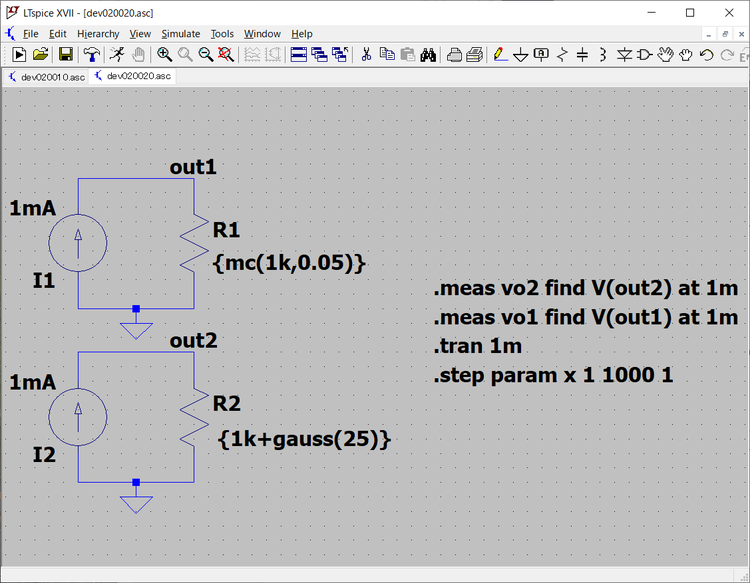Select the Drag closed-hand tool

point(686,55)
